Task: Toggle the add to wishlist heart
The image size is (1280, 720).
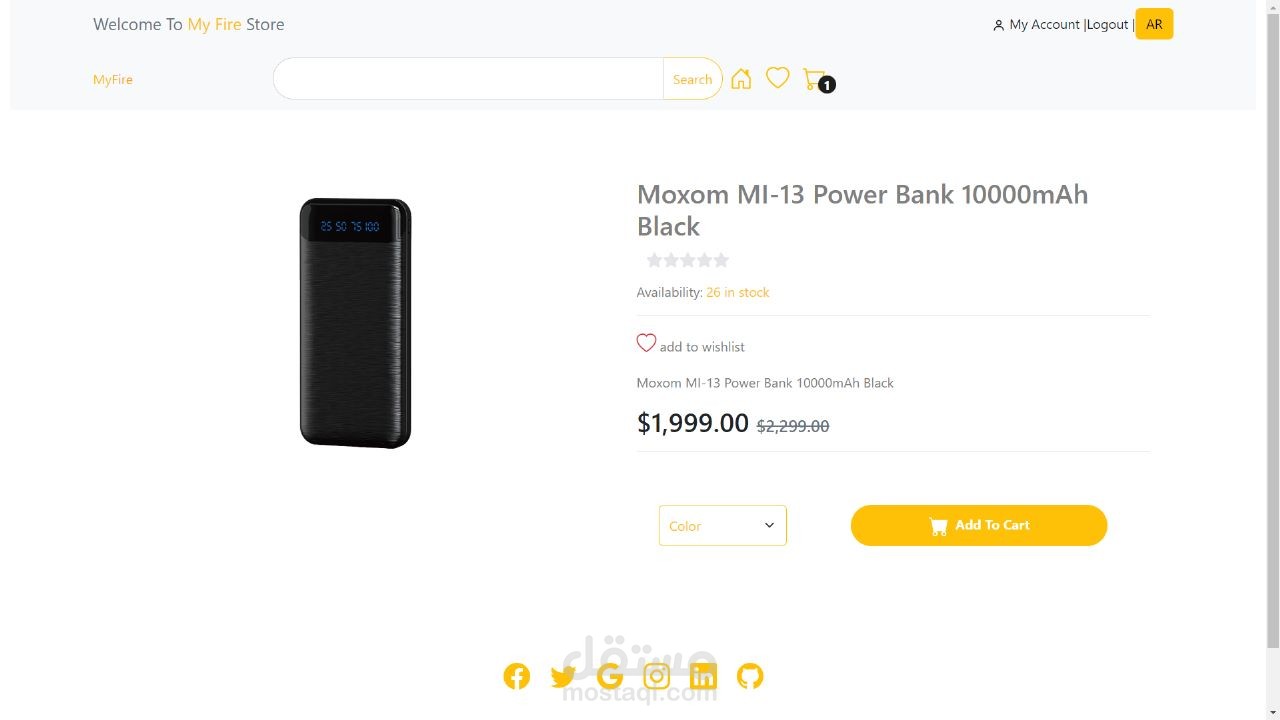Action: (x=647, y=344)
